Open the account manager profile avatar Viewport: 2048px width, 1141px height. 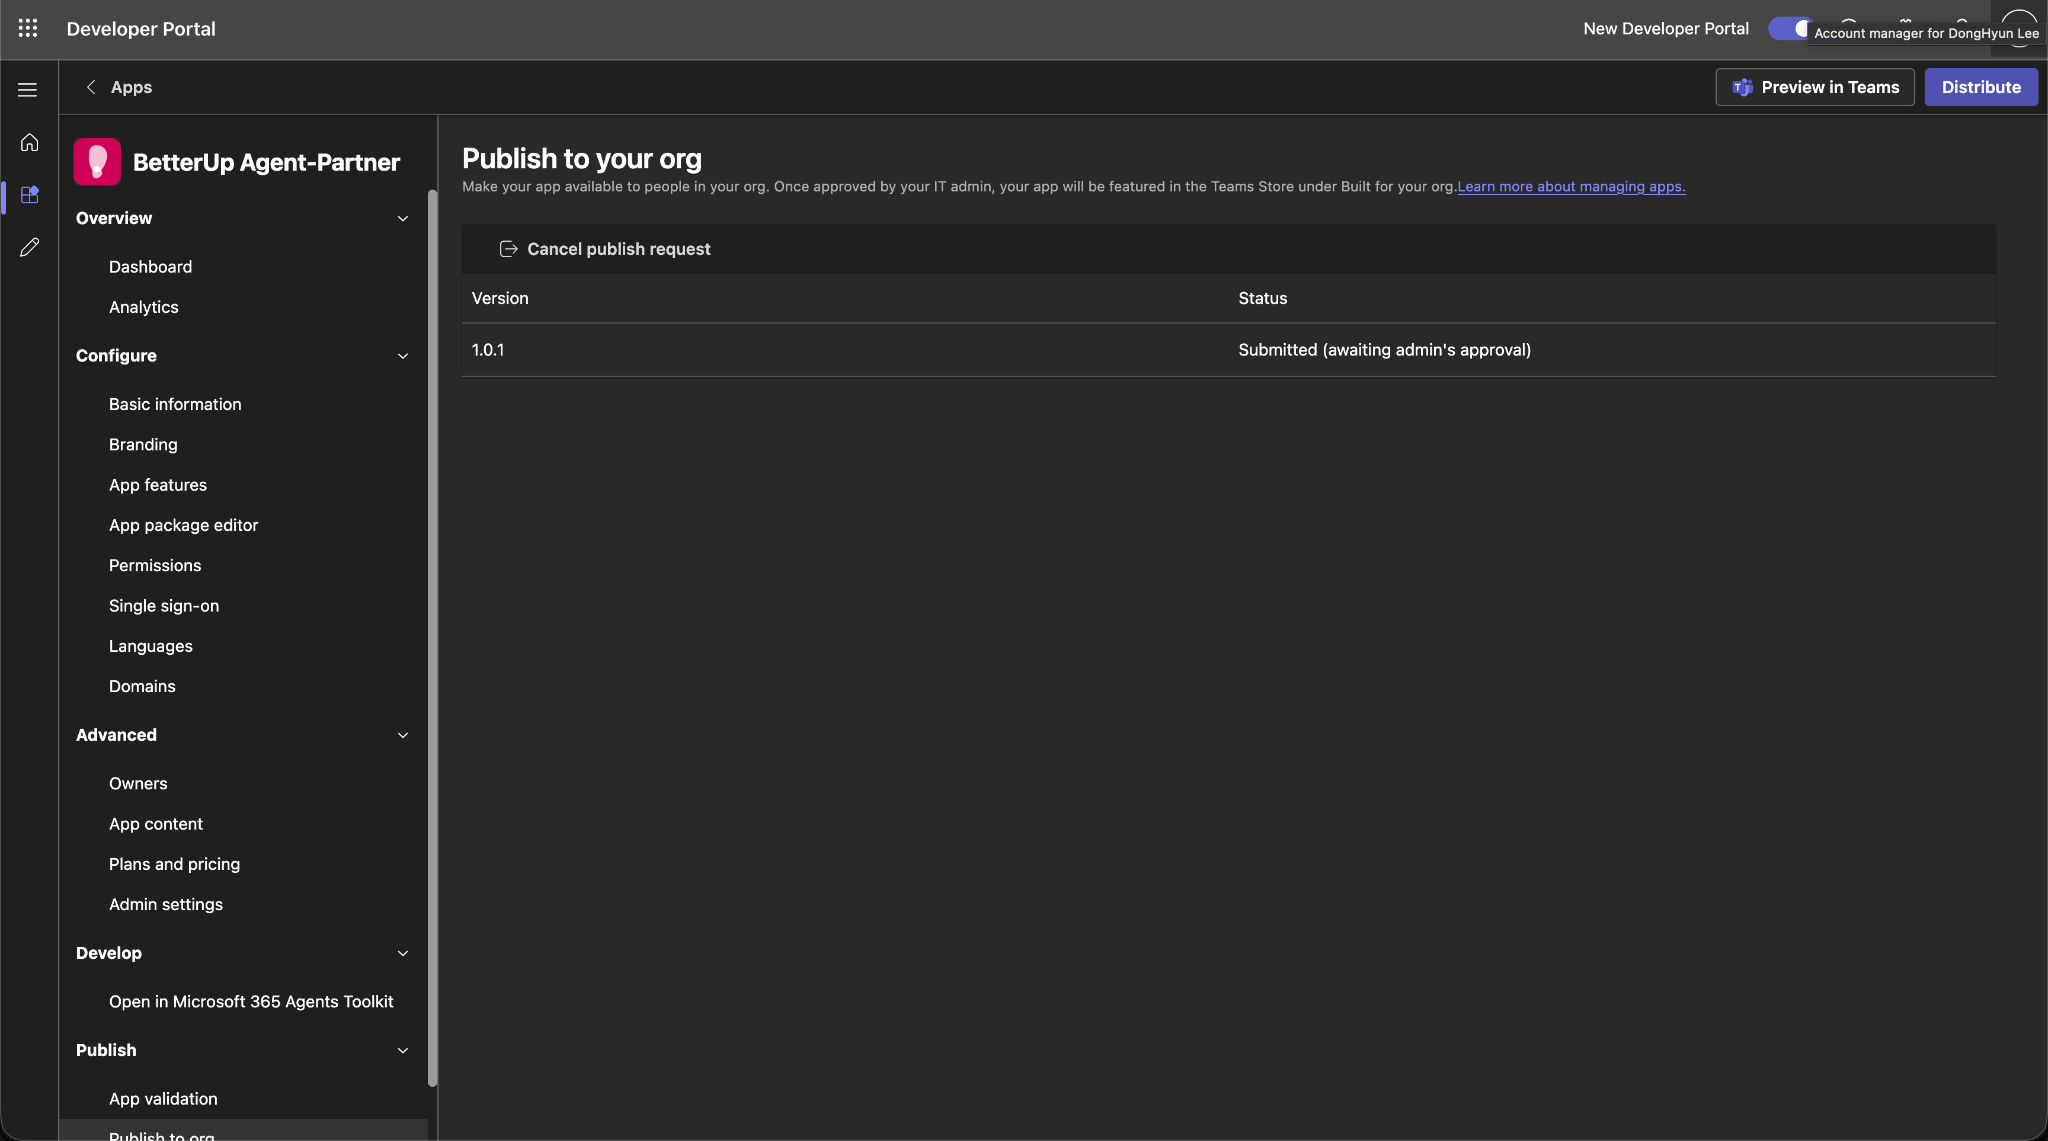(2019, 28)
